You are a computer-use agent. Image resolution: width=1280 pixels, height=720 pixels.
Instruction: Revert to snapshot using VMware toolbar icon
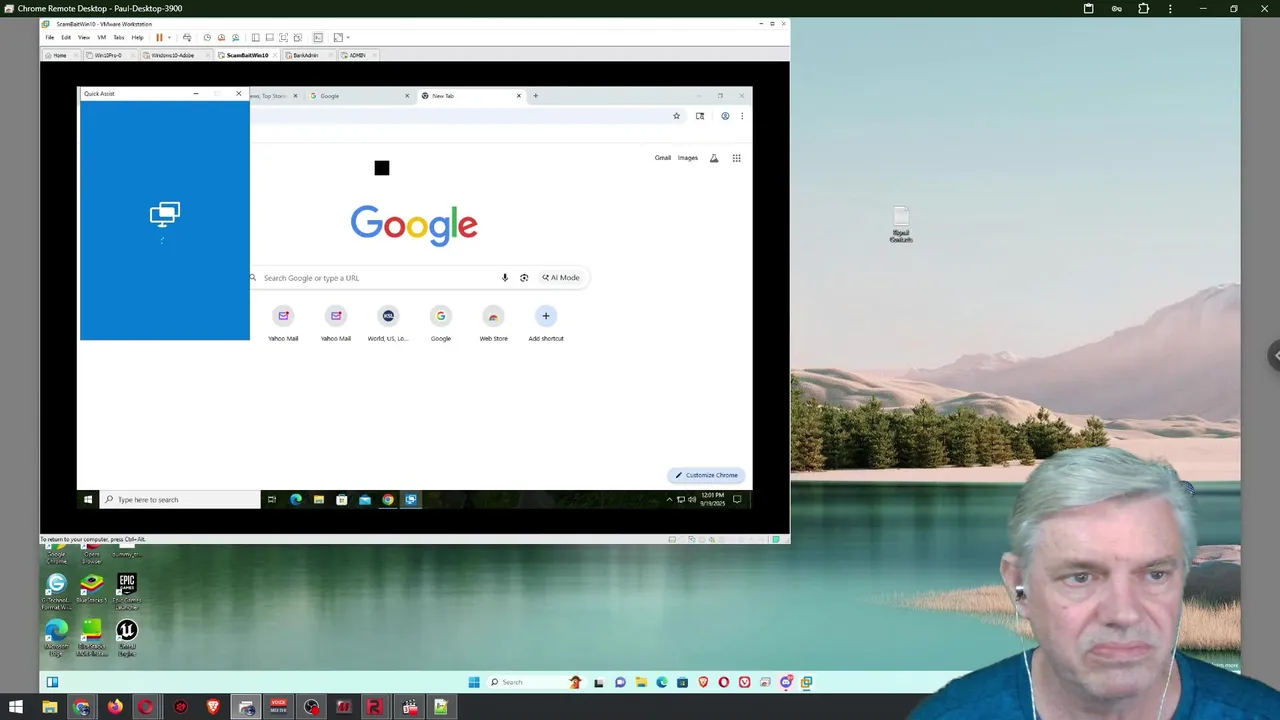click(221, 38)
